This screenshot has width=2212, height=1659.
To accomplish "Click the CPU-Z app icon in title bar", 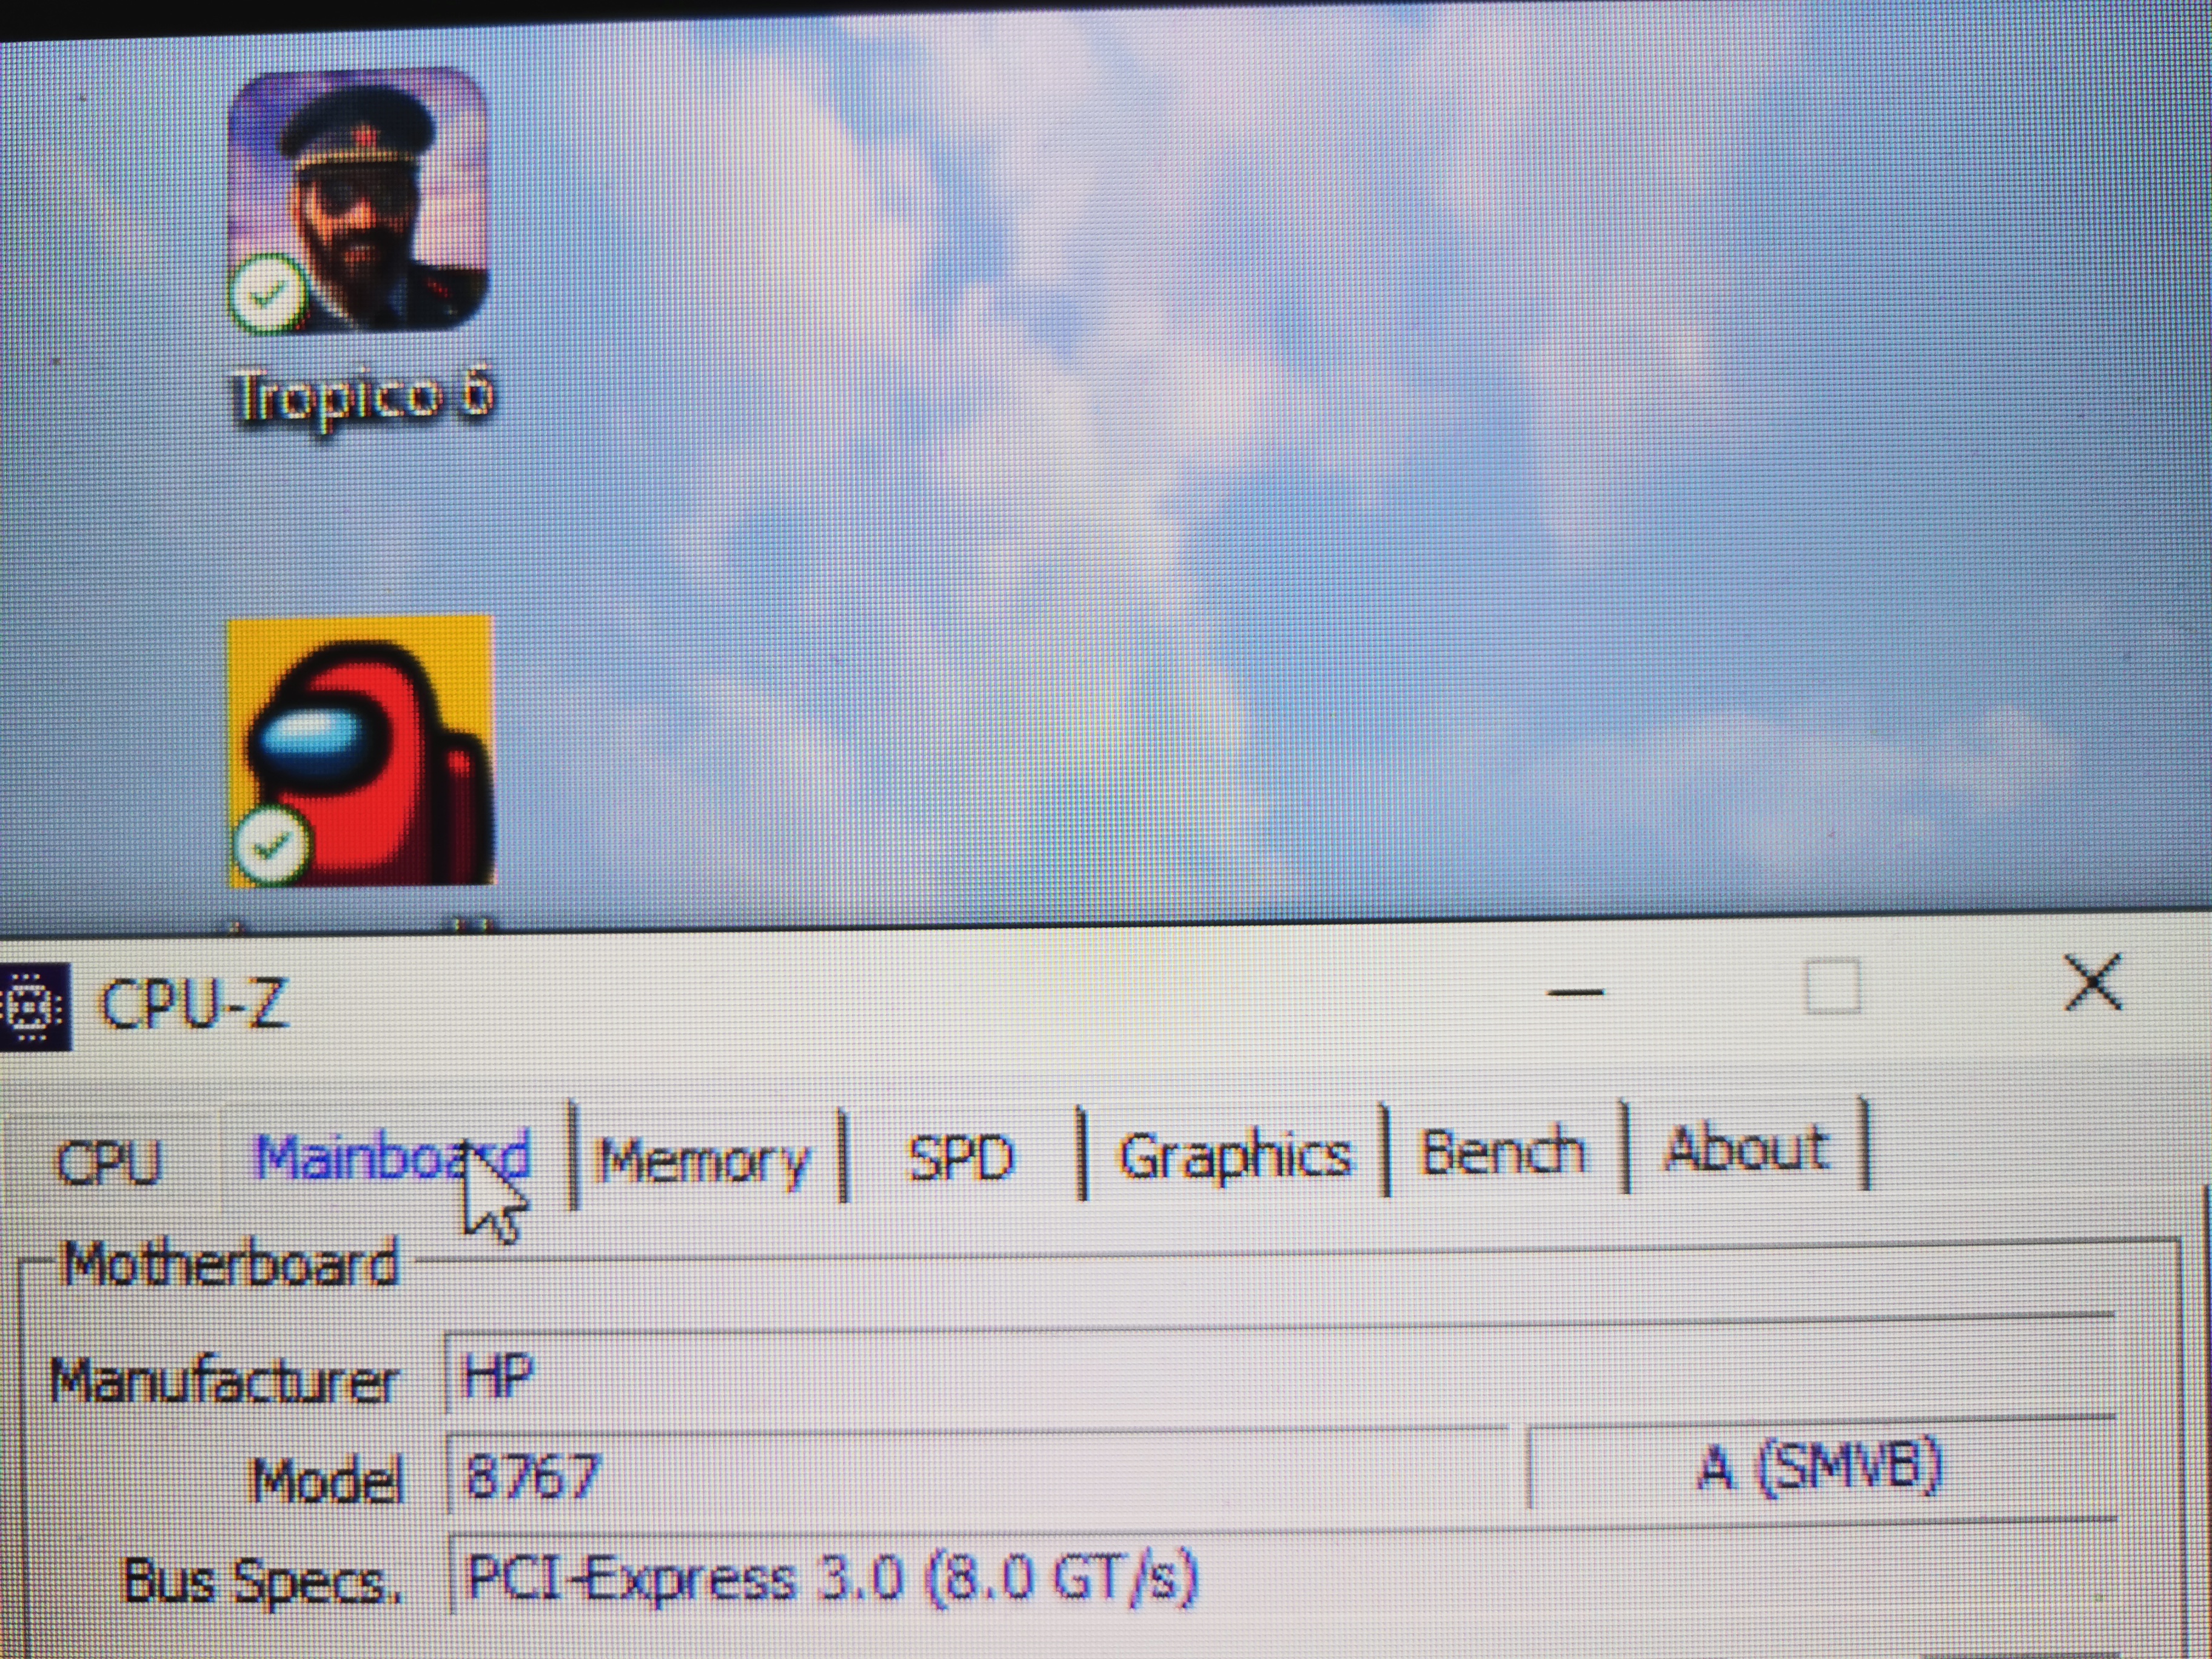I will [x=33, y=1007].
